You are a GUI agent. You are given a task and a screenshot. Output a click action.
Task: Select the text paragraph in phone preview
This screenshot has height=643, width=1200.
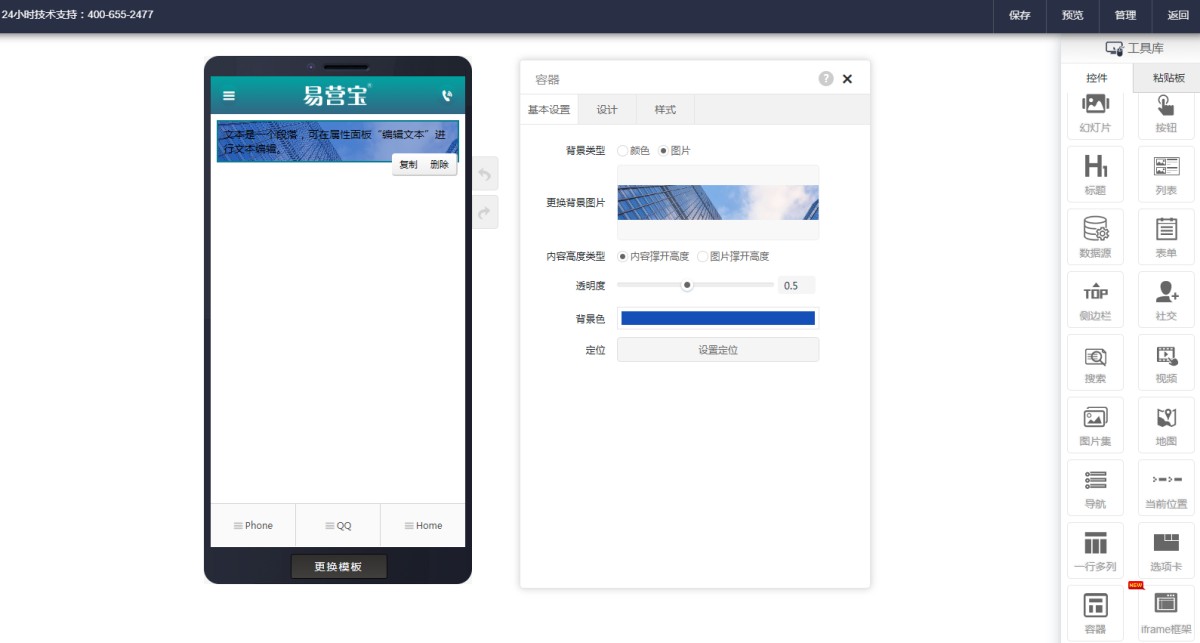pos(333,141)
